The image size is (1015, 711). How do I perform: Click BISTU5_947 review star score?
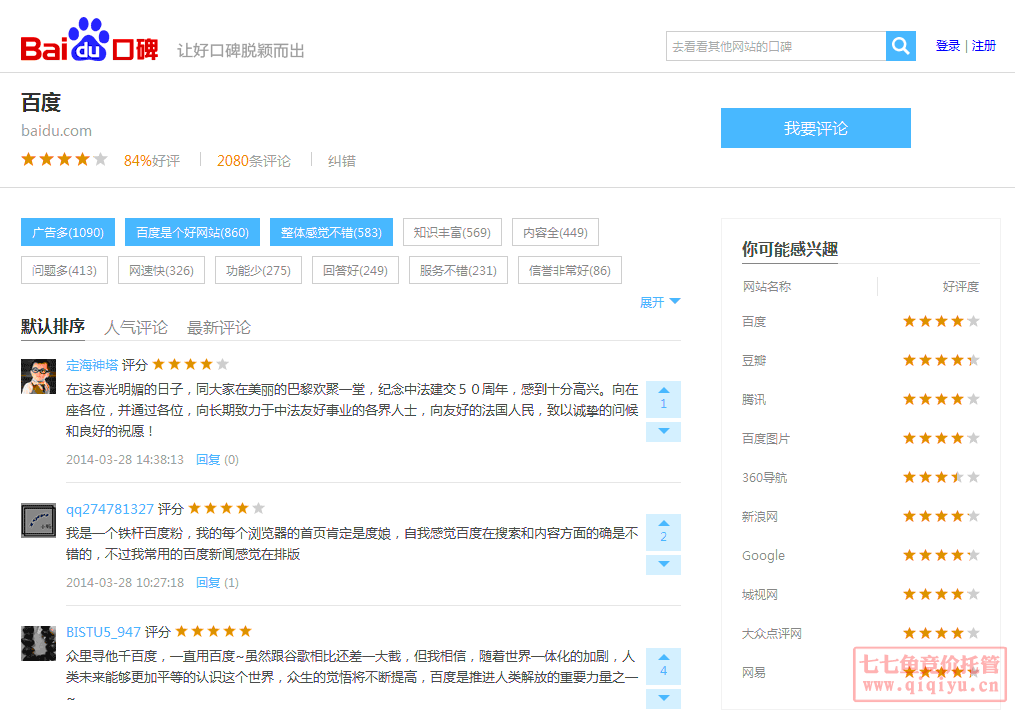click(x=214, y=631)
